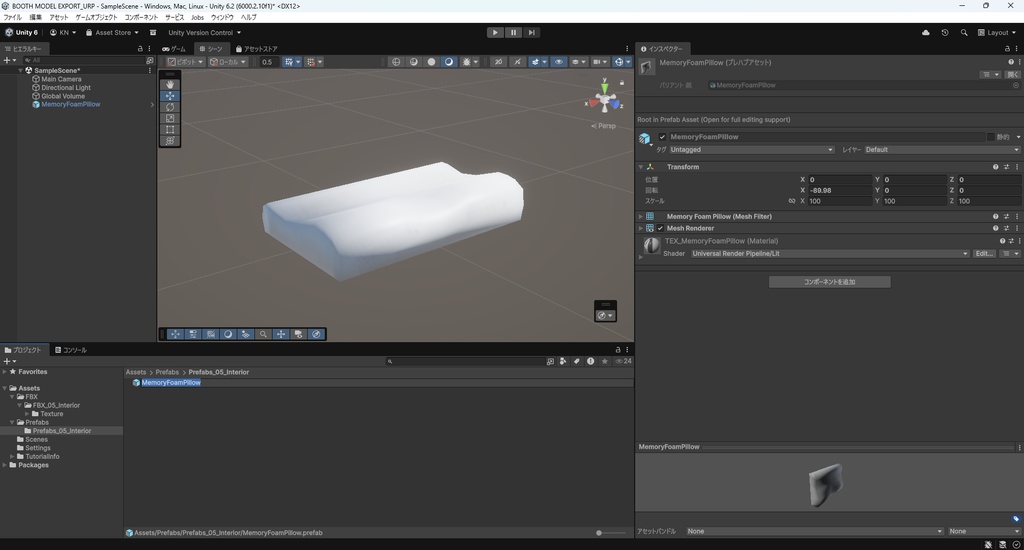Expand the Mesh Filter component

coord(641,217)
